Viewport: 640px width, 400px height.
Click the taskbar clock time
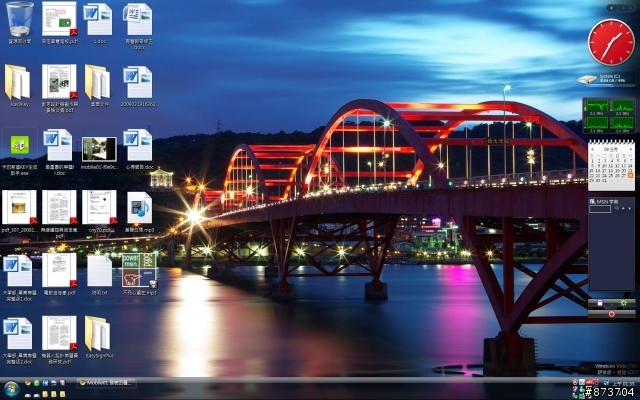pos(626,383)
